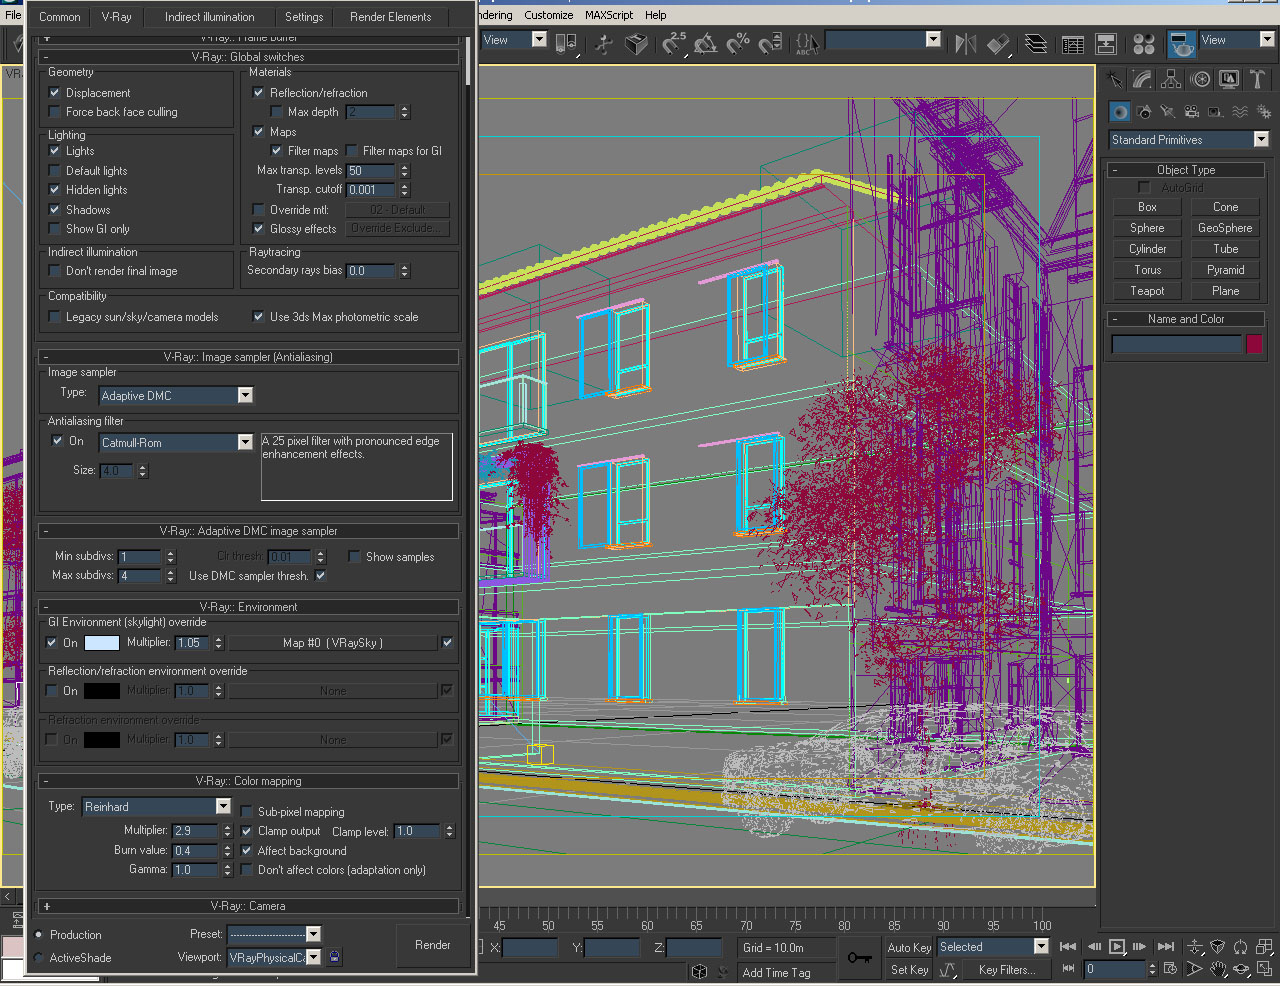Viewport: 1280px width, 986px height.
Task: Switch to the Display command panel
Action: 1229,80
